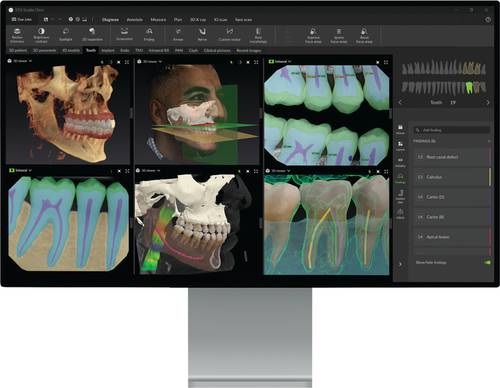Switch to the Annotate ribbon tab

point(135,20)
